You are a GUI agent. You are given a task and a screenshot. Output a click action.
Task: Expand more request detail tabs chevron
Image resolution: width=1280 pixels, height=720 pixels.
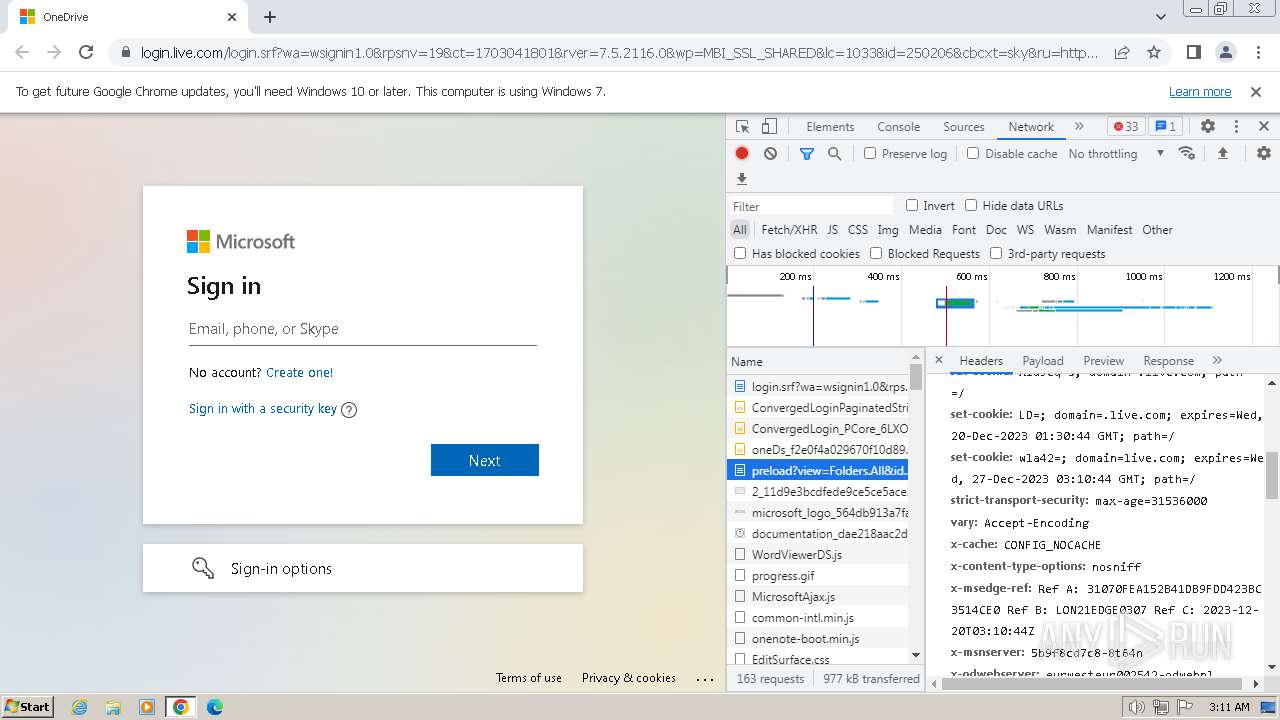pos(1217,360)
